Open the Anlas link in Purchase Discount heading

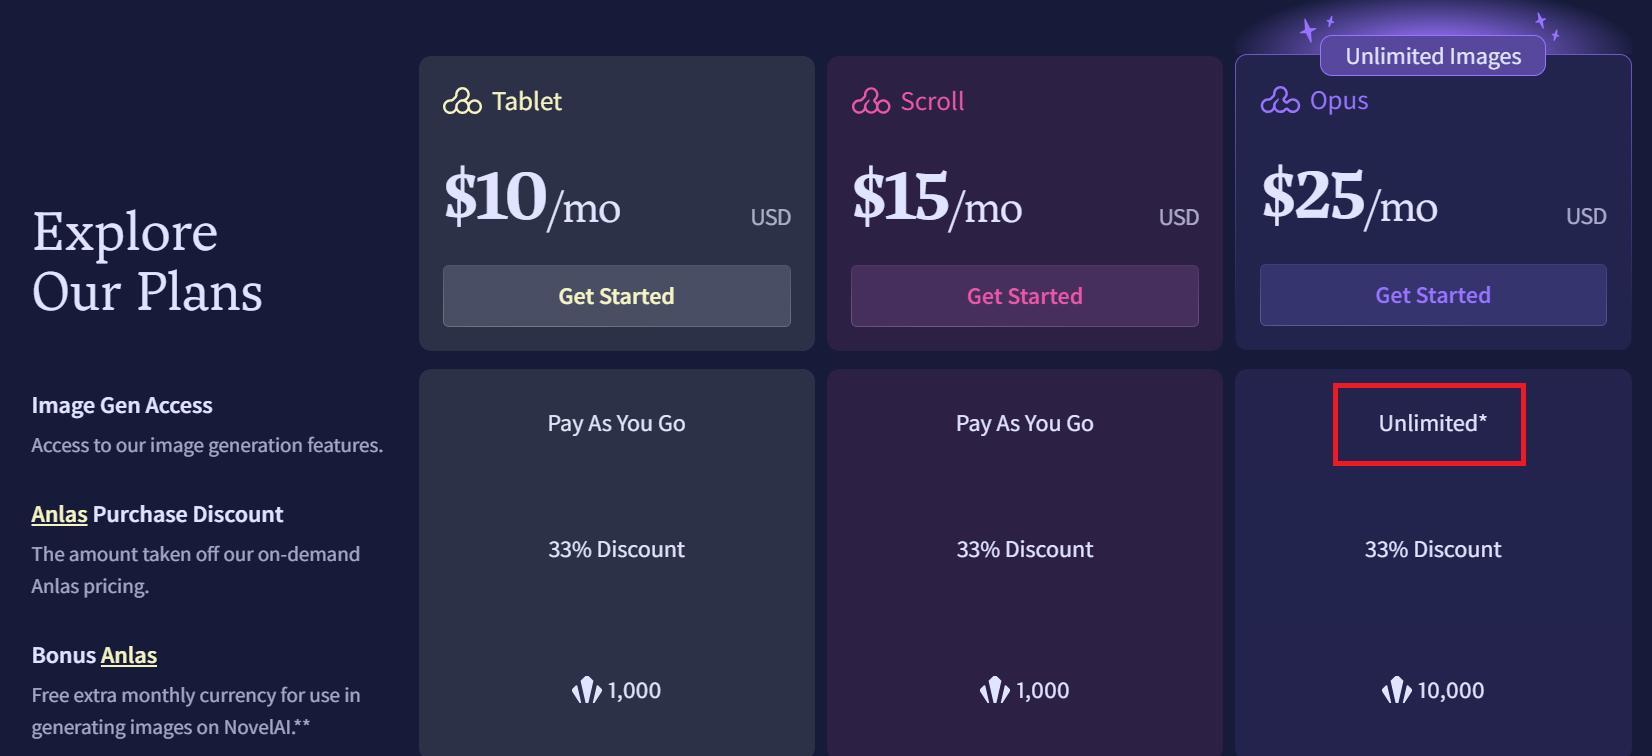pyautogui.click(x=59, y=514)
